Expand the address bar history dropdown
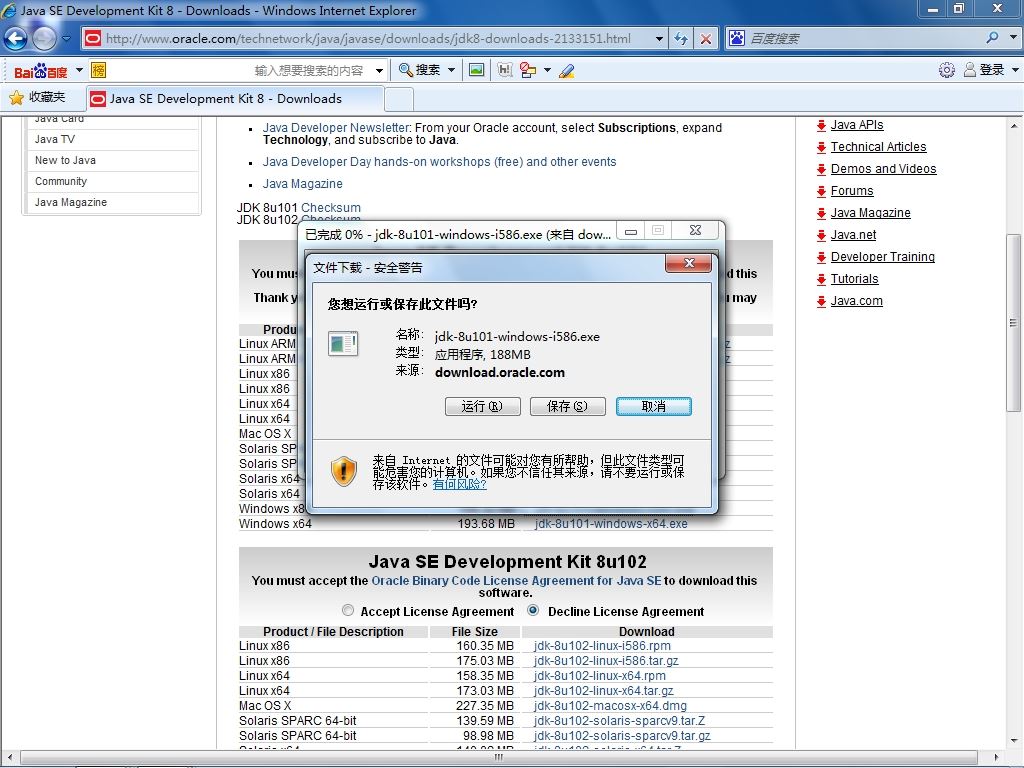Image resolution: width=1024 pixels, height=768 pixels. [659, 39]
